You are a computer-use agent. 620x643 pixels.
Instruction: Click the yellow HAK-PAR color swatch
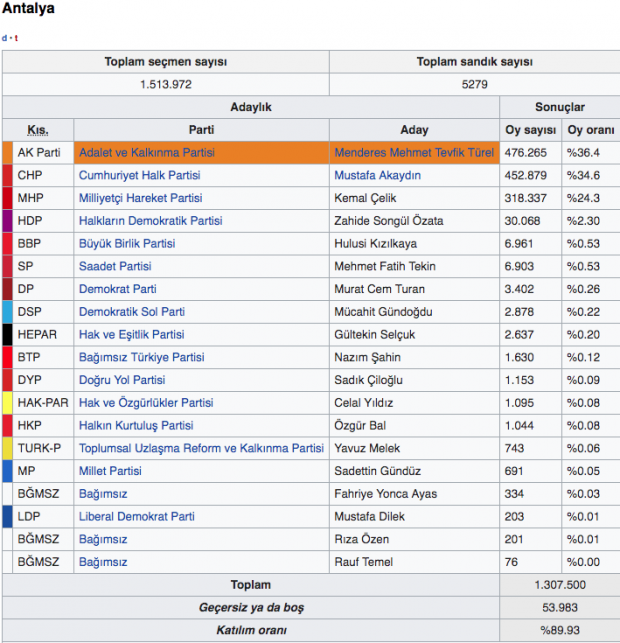[7, 403]
